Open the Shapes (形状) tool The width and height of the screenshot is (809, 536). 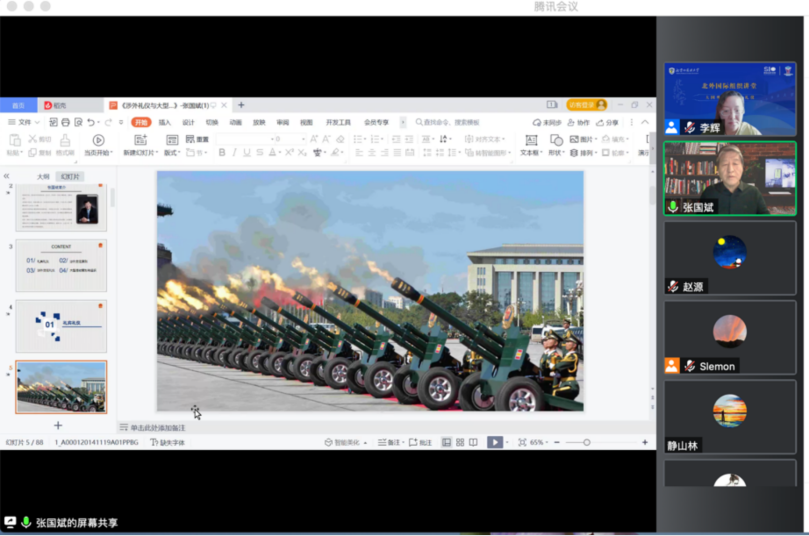point(555,153)
